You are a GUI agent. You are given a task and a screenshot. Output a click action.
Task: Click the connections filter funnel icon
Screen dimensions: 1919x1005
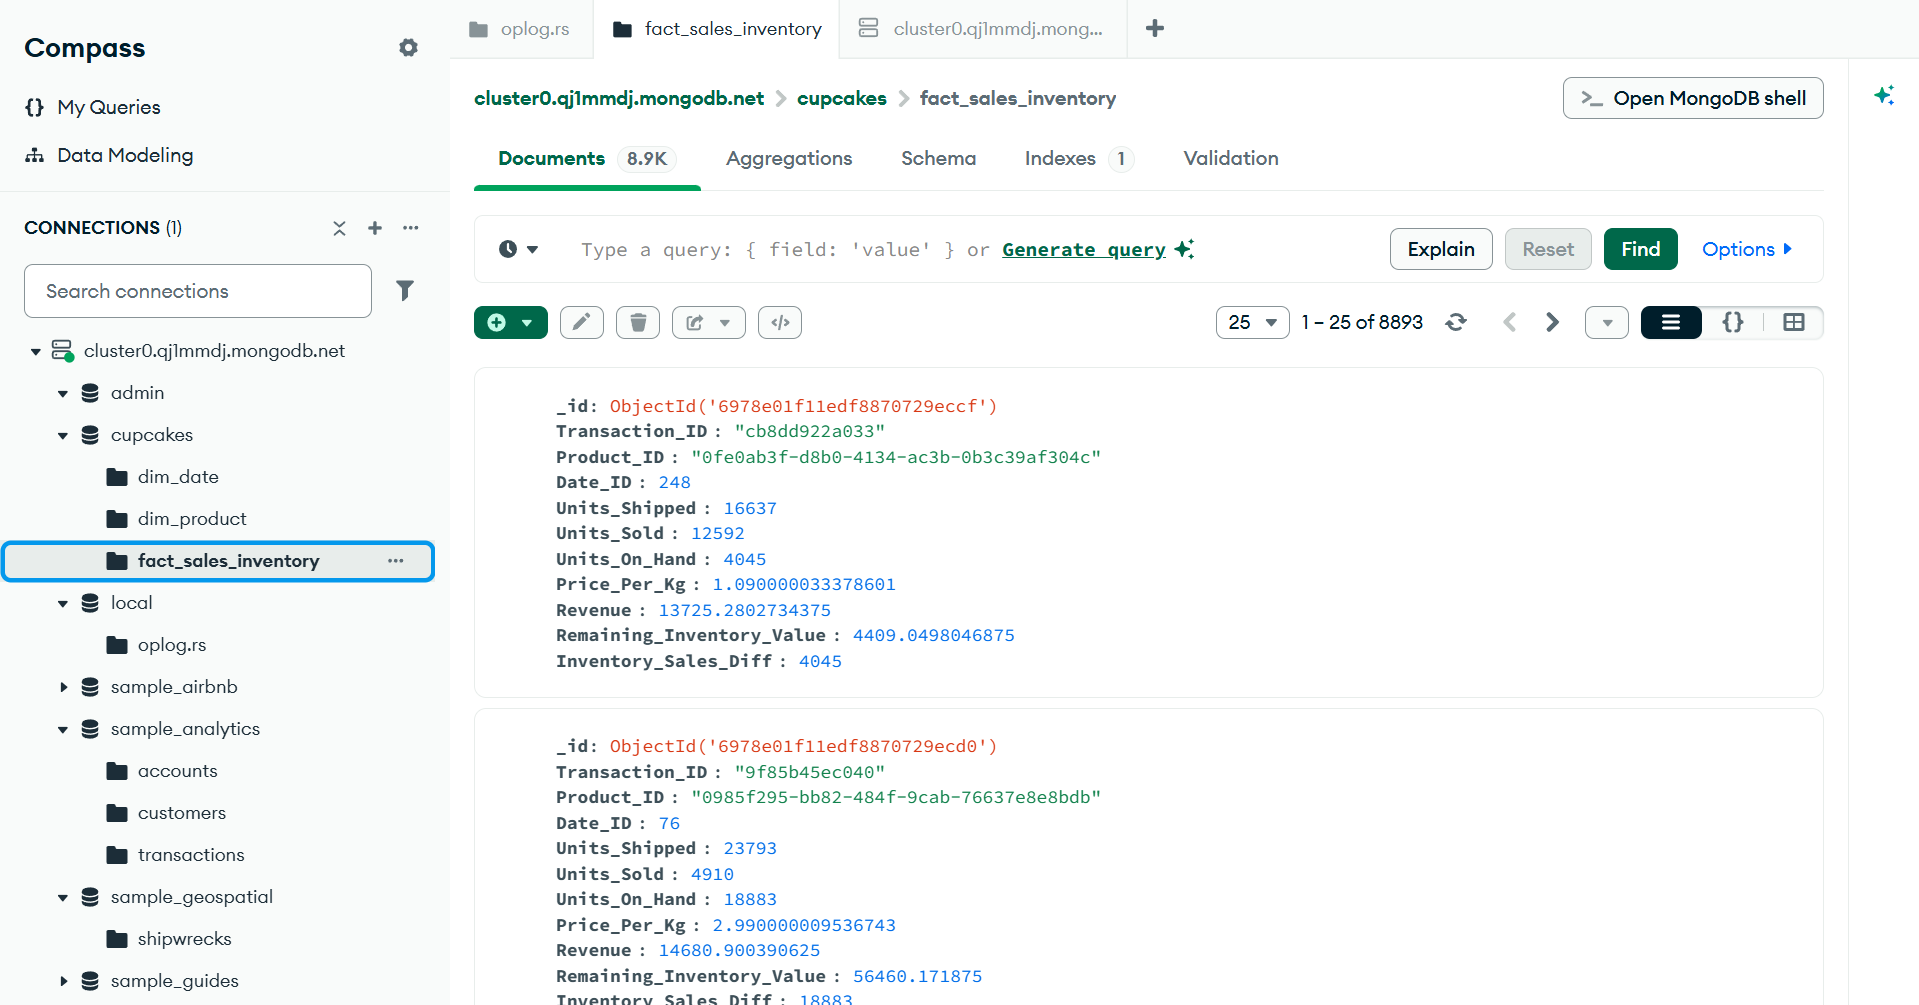click(405, 291)
